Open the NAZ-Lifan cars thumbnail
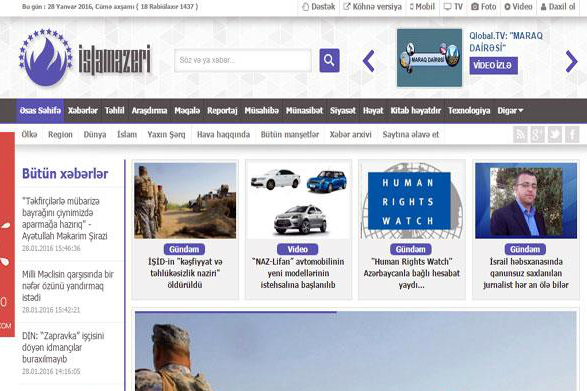 tap(298, 200)
